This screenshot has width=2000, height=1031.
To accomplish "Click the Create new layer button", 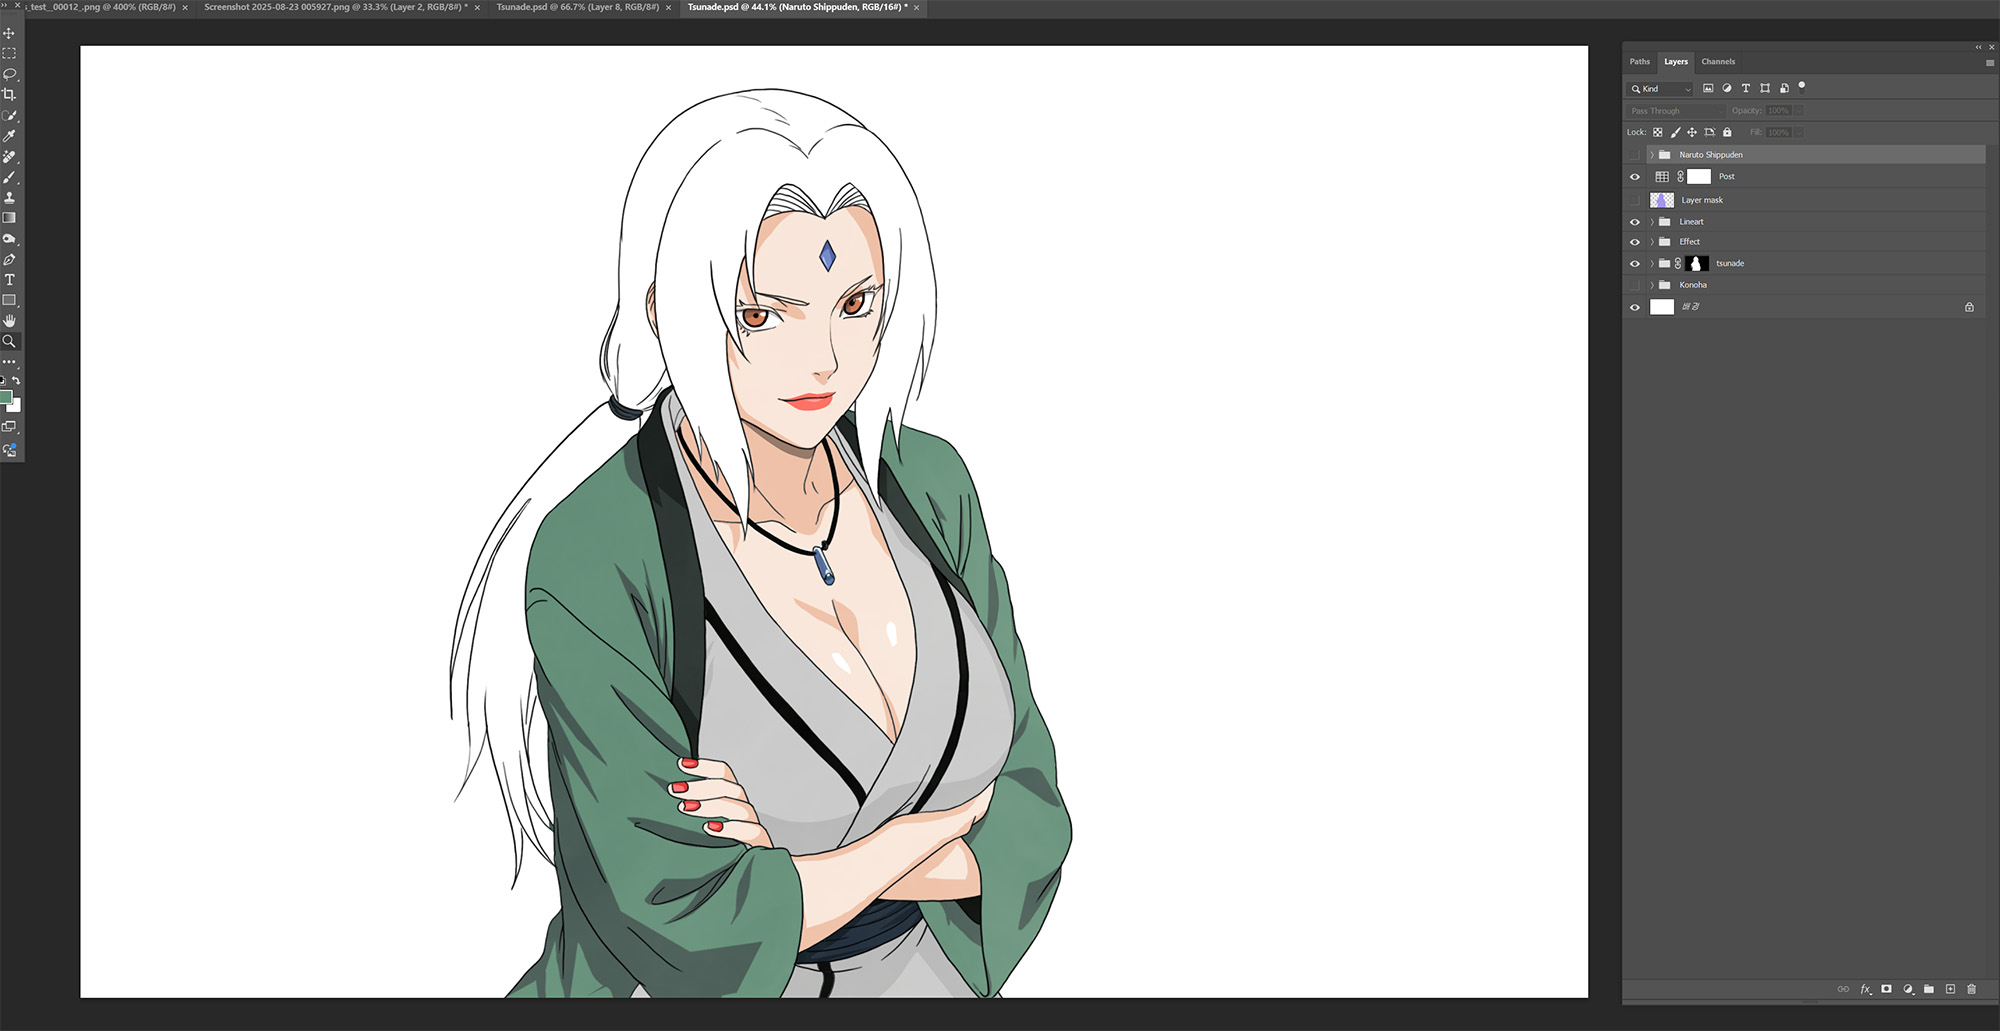I will tap(1950, 989).
